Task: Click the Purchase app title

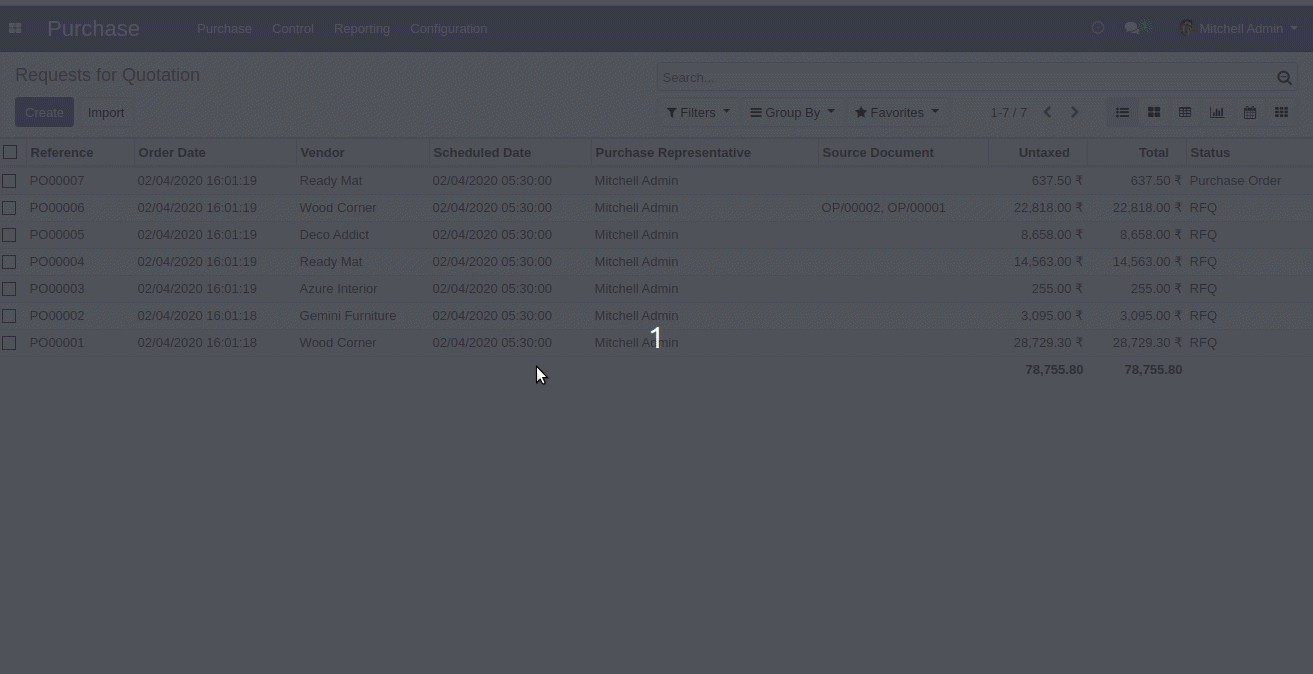Action: (x=93, y=28)
